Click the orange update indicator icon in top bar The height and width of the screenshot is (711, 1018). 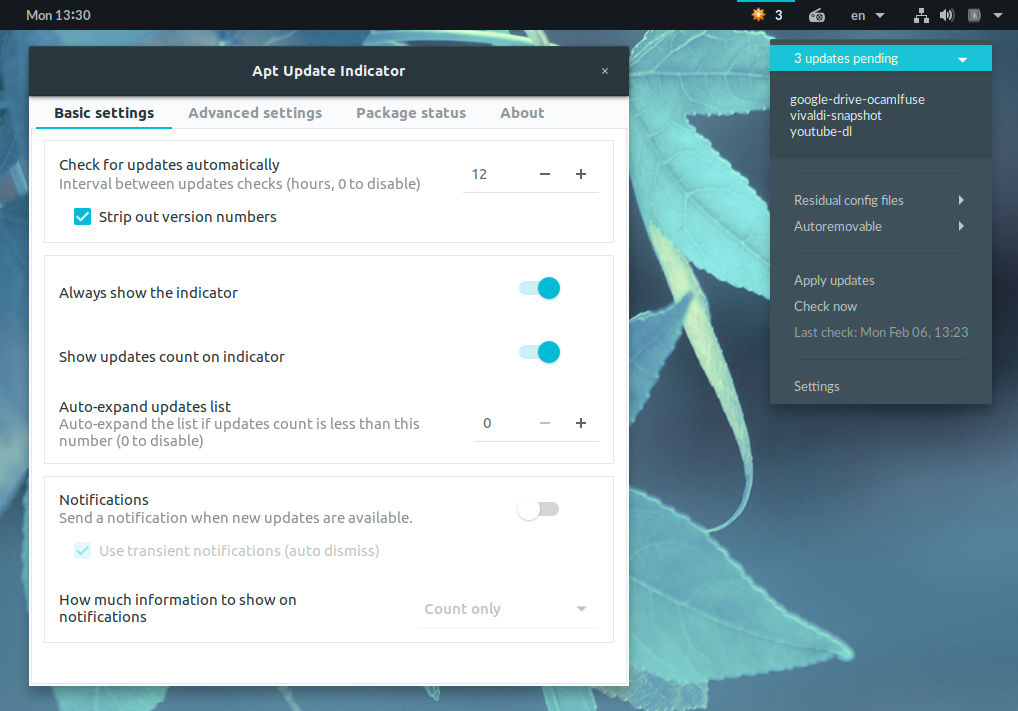point(758,15)
